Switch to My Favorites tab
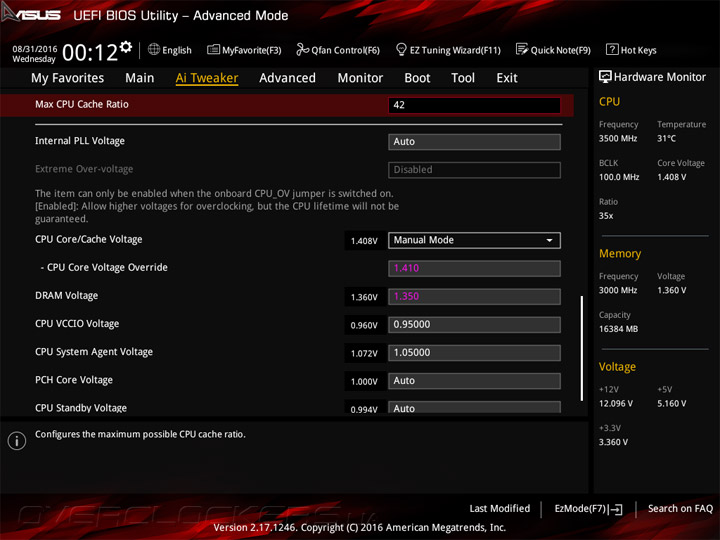 [68, 78]
